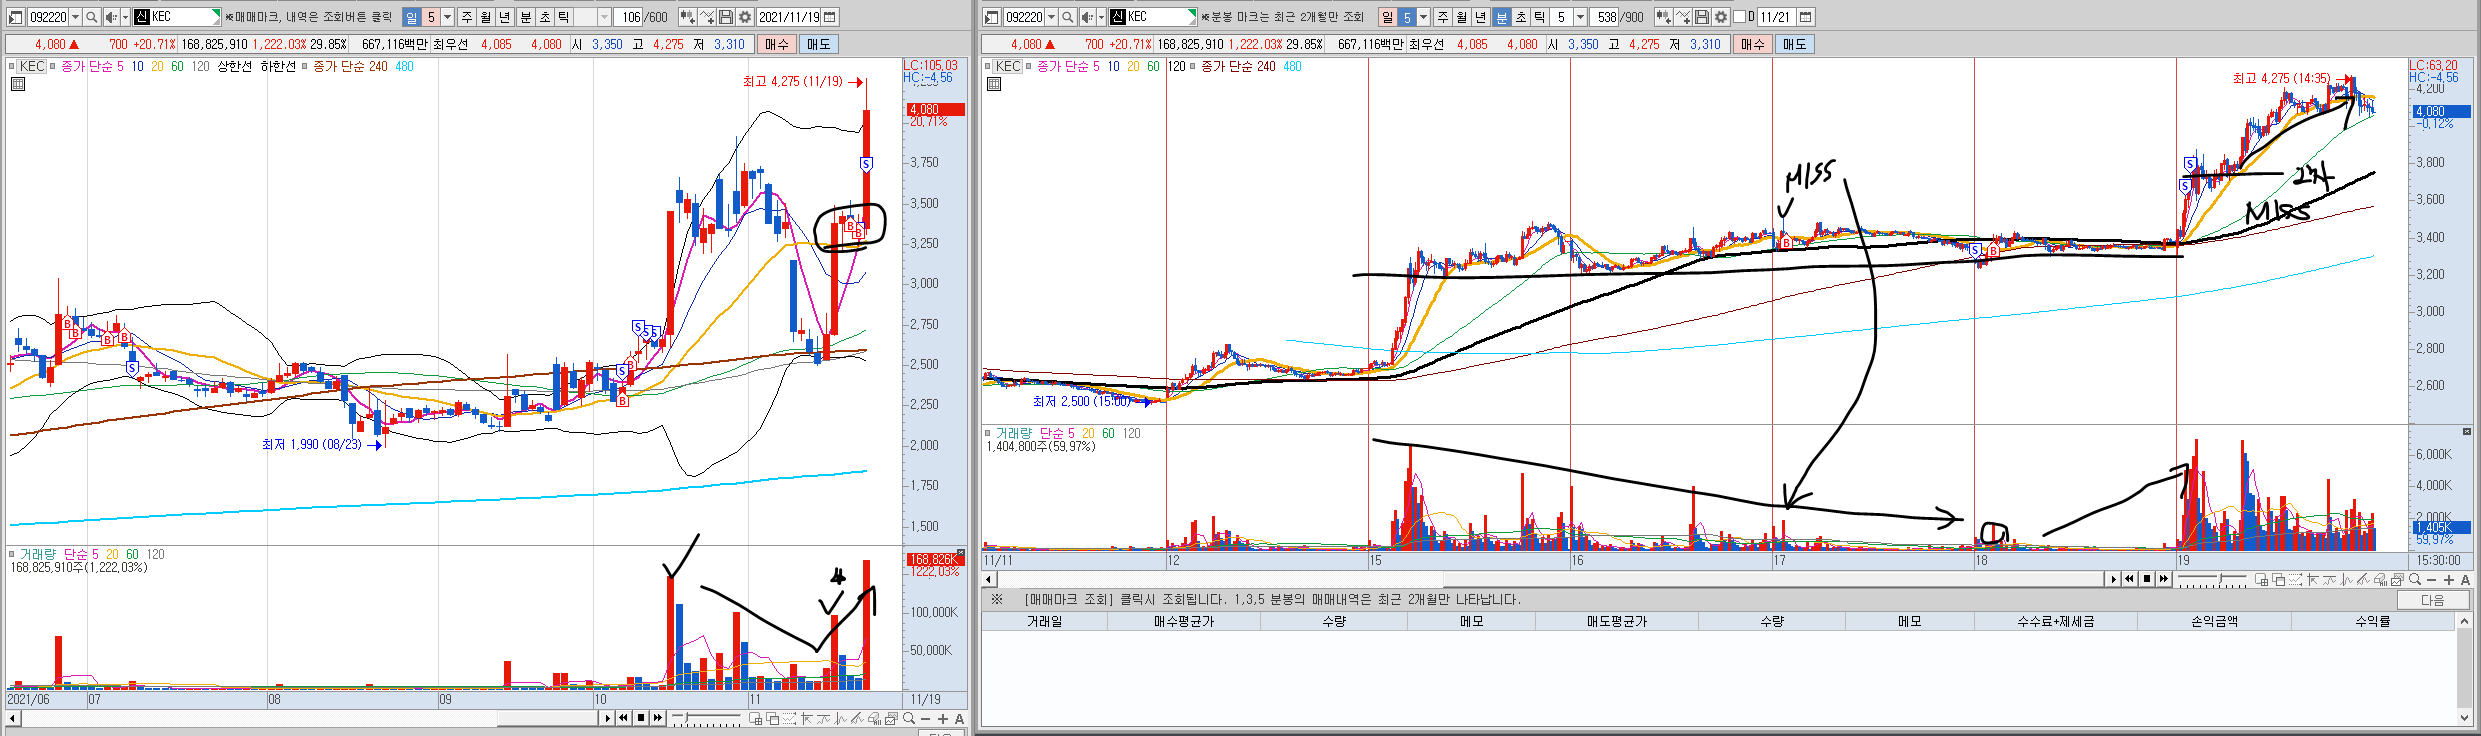Image resolution: width=2481 pixels, height=736 pixels.
Task: Click the red 매수 button in the left panel
Action: click(777, 44)
